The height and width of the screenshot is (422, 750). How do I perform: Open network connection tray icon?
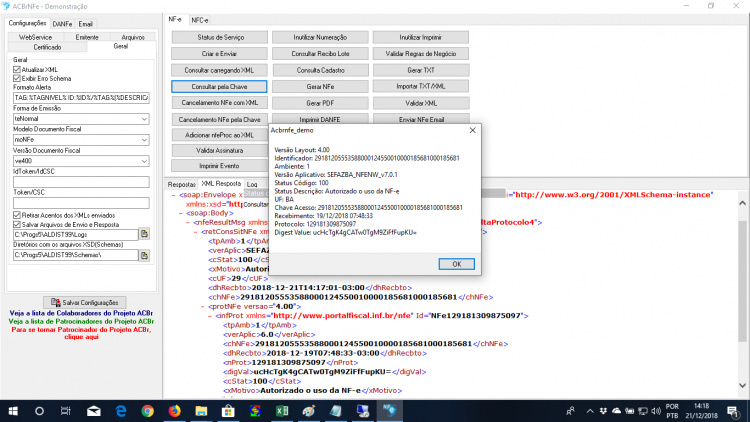click(643, 411)
